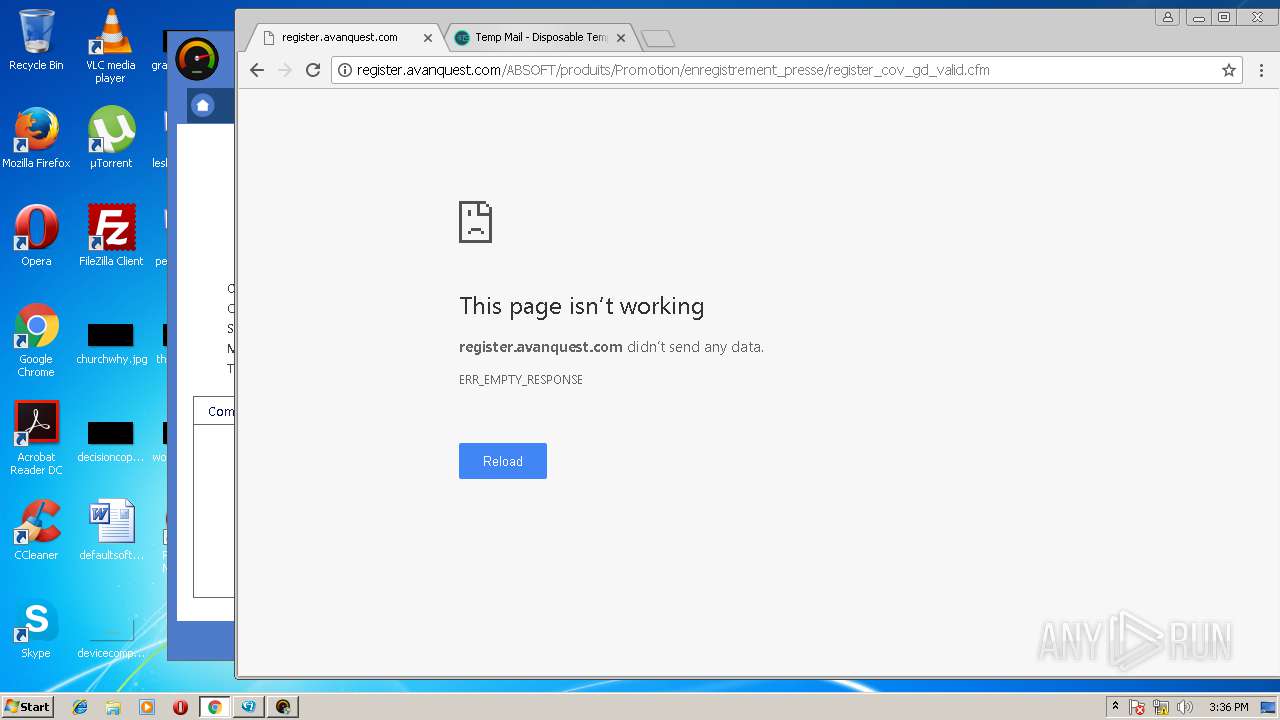This screenshot has width=1280, height=720.
Task: Click the Chrome profile icon in the title bar
Action: 1167,17
